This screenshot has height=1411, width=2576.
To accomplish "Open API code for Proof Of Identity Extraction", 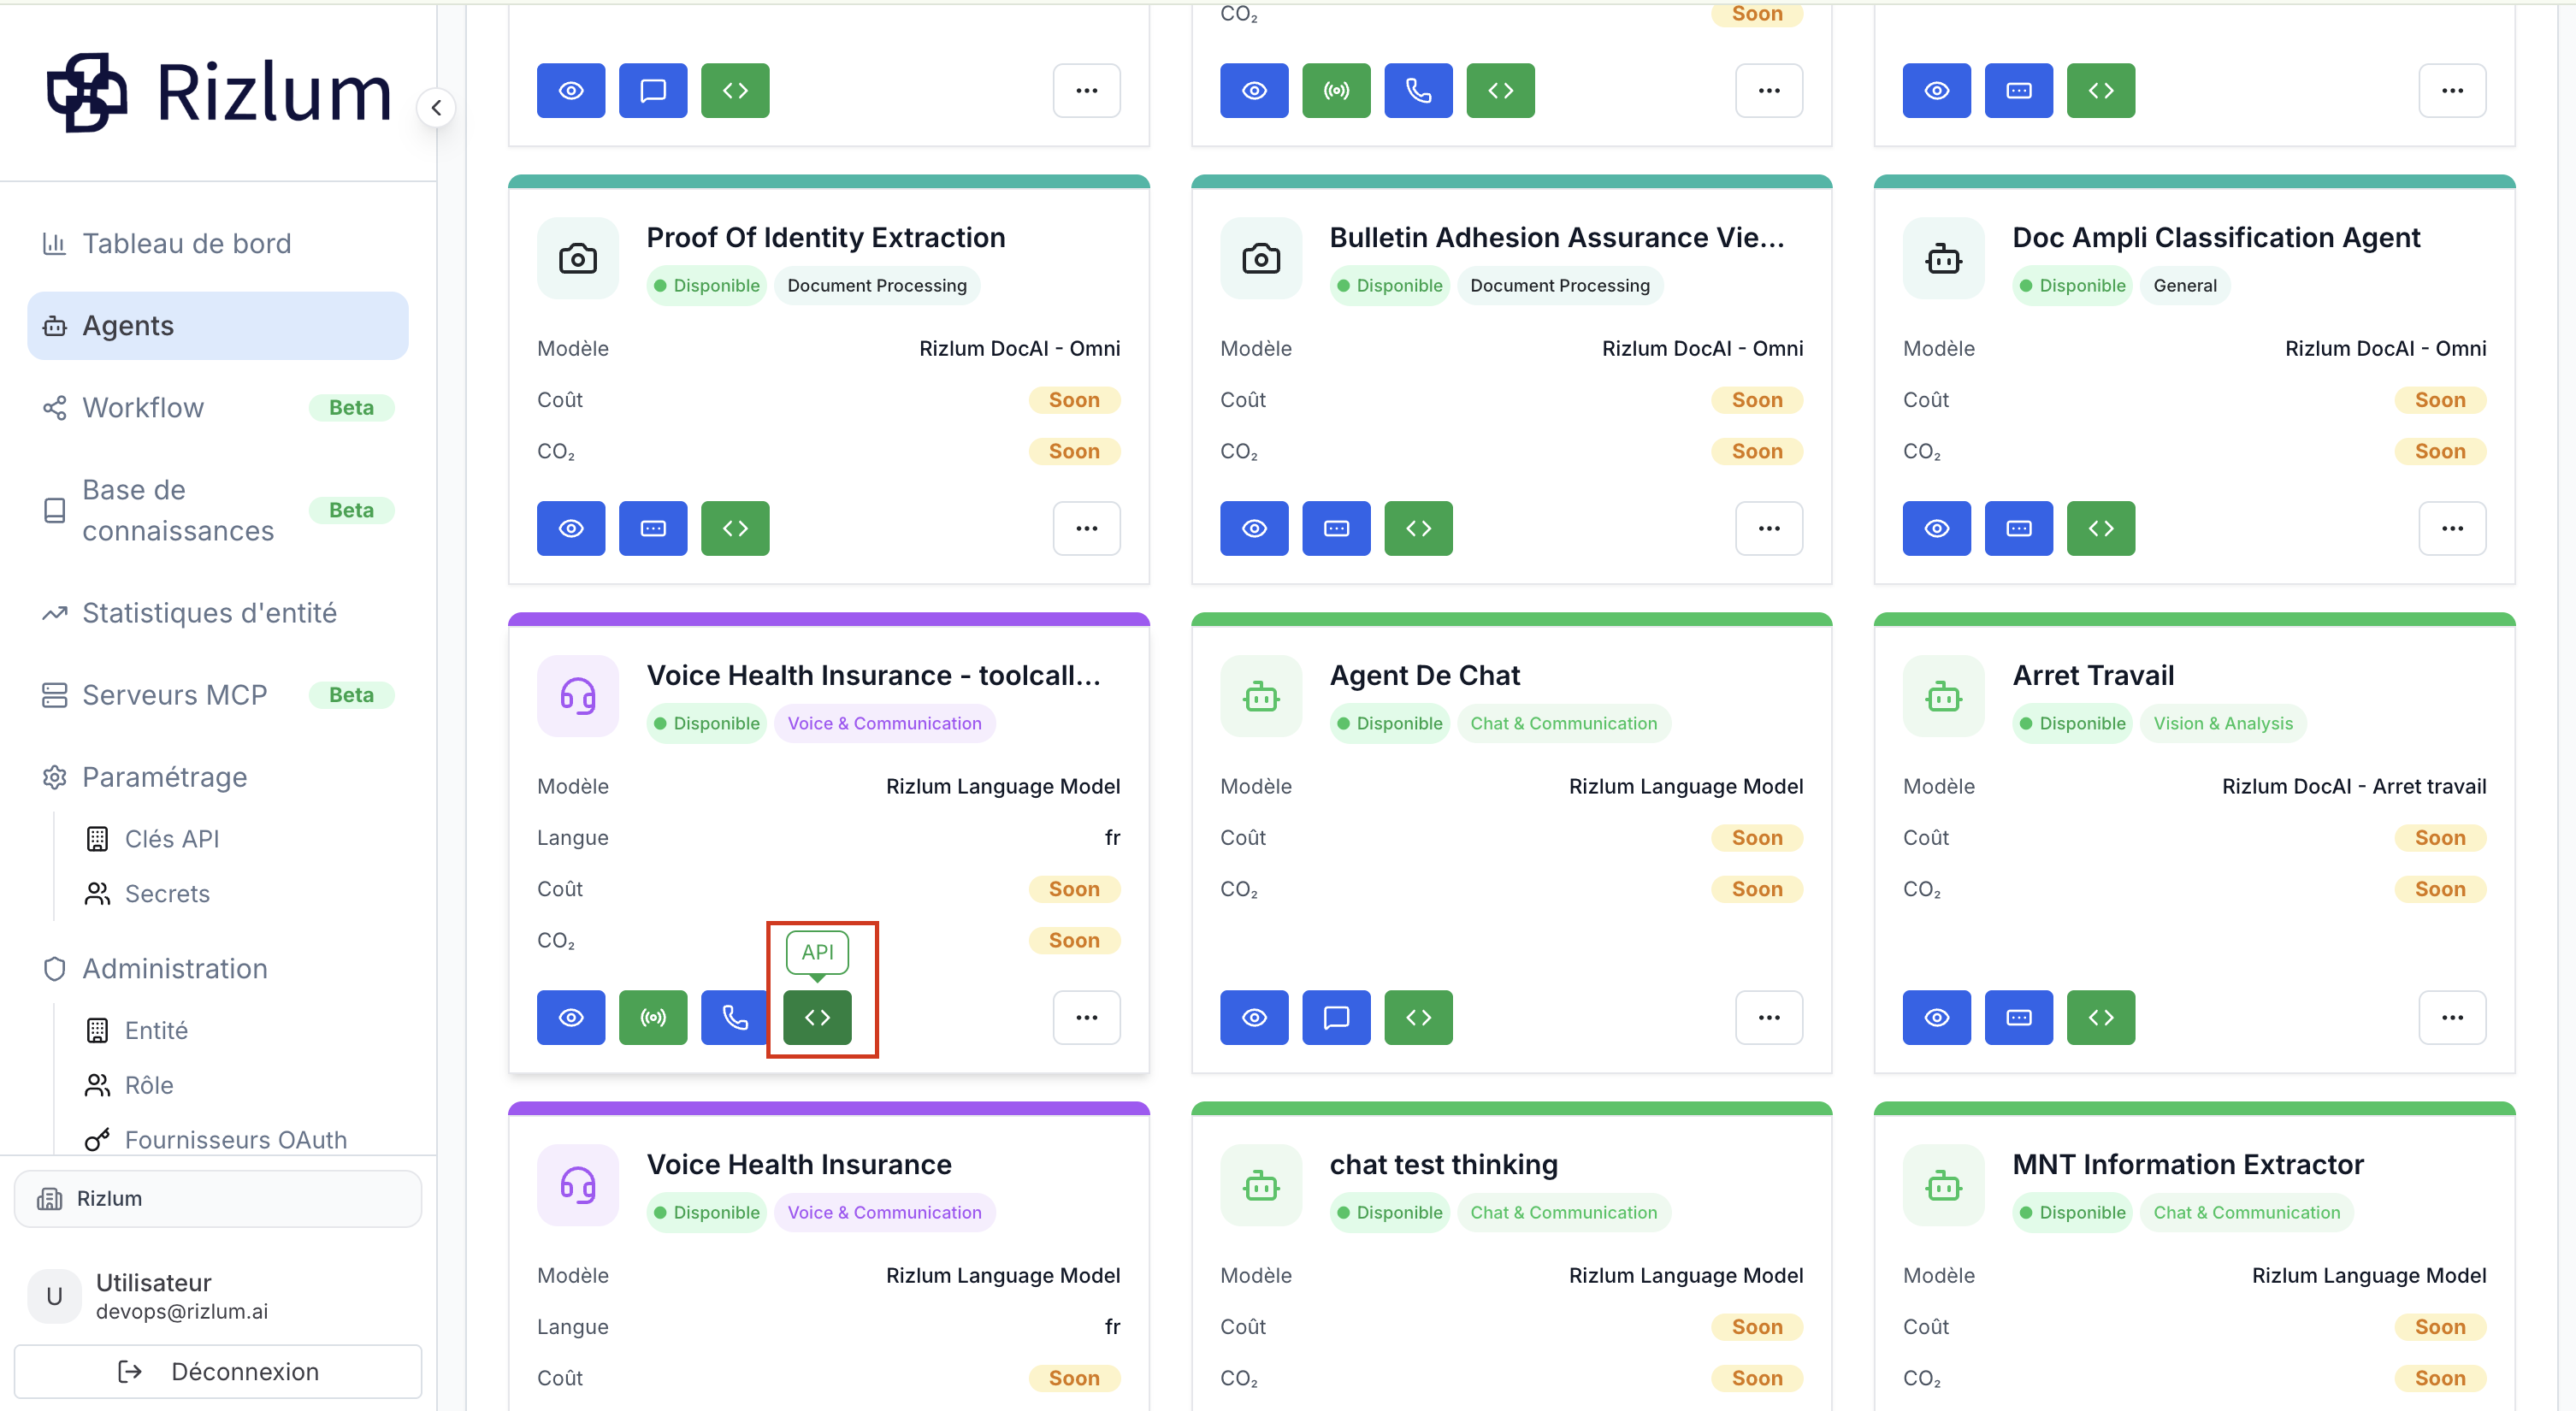I will point(735,528).
